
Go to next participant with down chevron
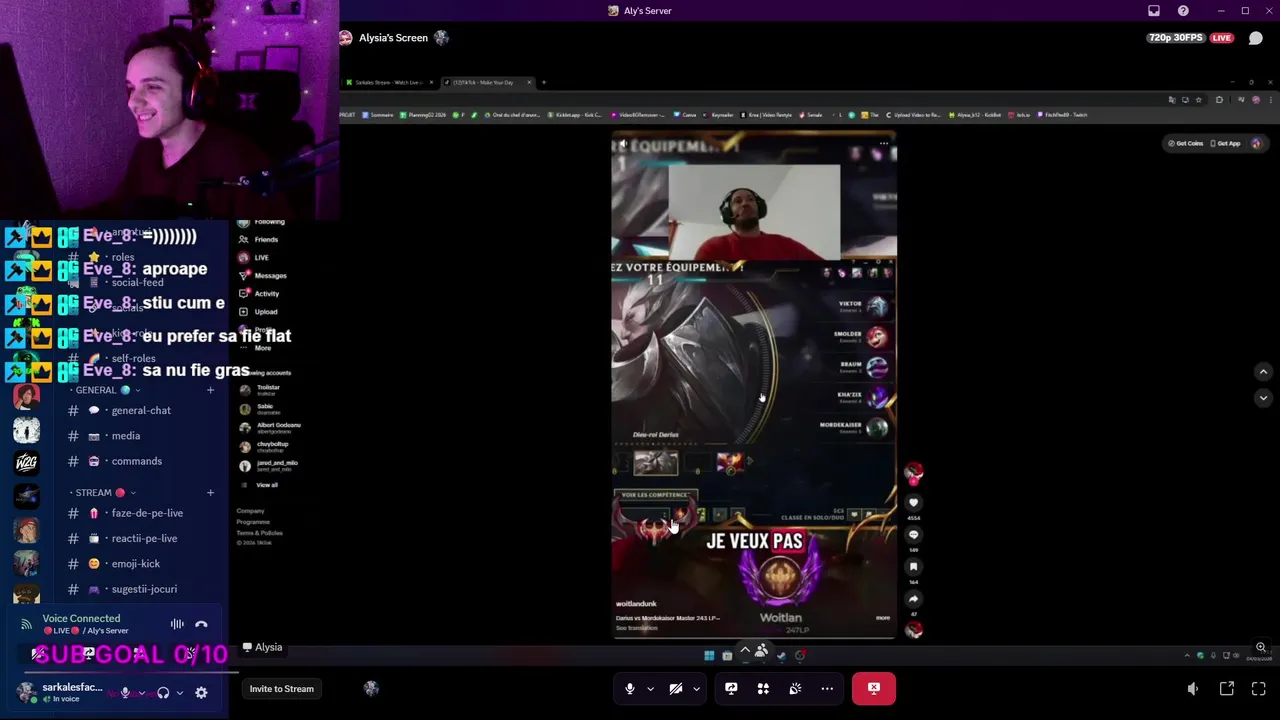tap(1263, 398)
